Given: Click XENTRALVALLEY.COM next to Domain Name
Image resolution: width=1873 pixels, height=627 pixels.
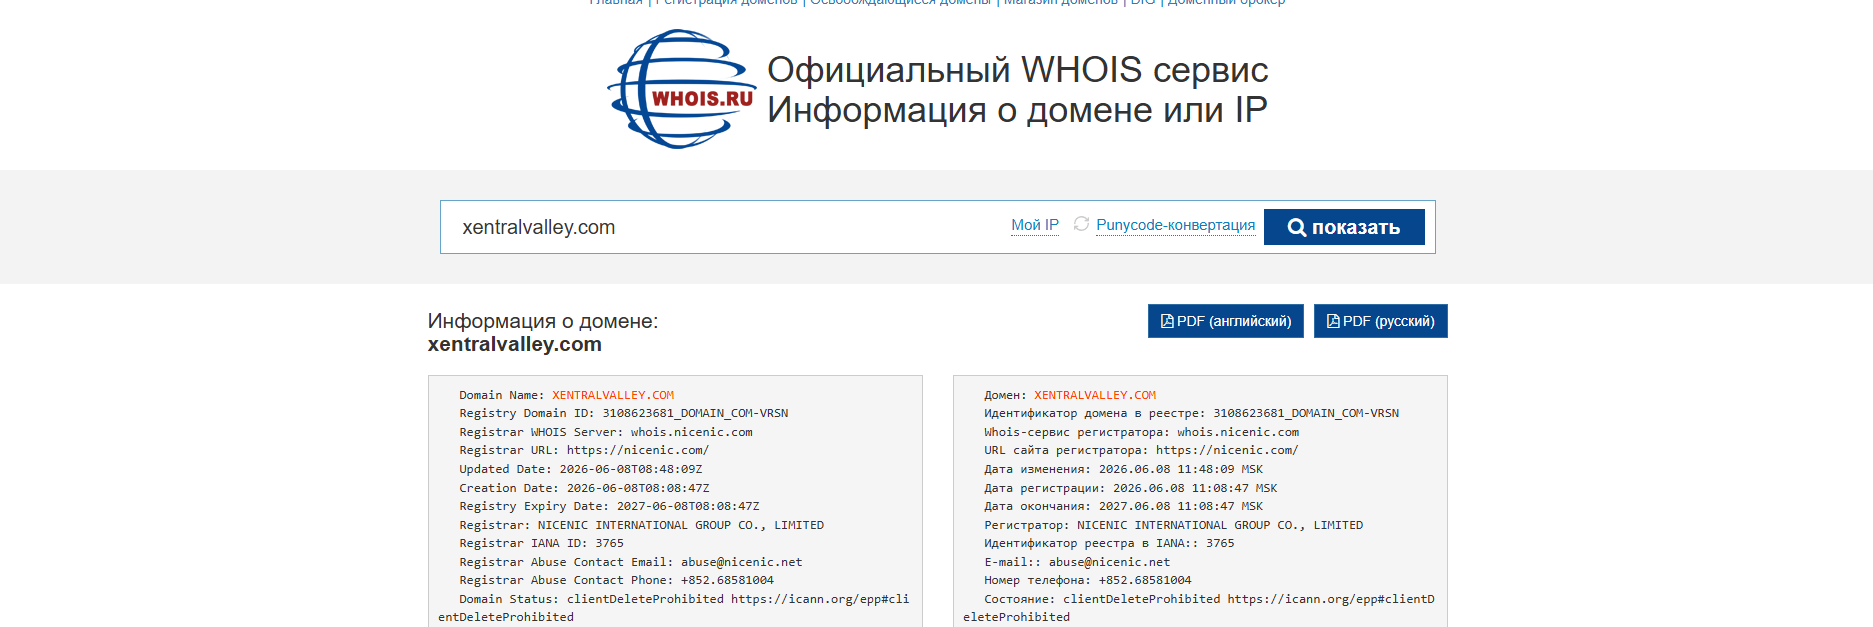Looking at the screenshot, I should pos(613,395).
